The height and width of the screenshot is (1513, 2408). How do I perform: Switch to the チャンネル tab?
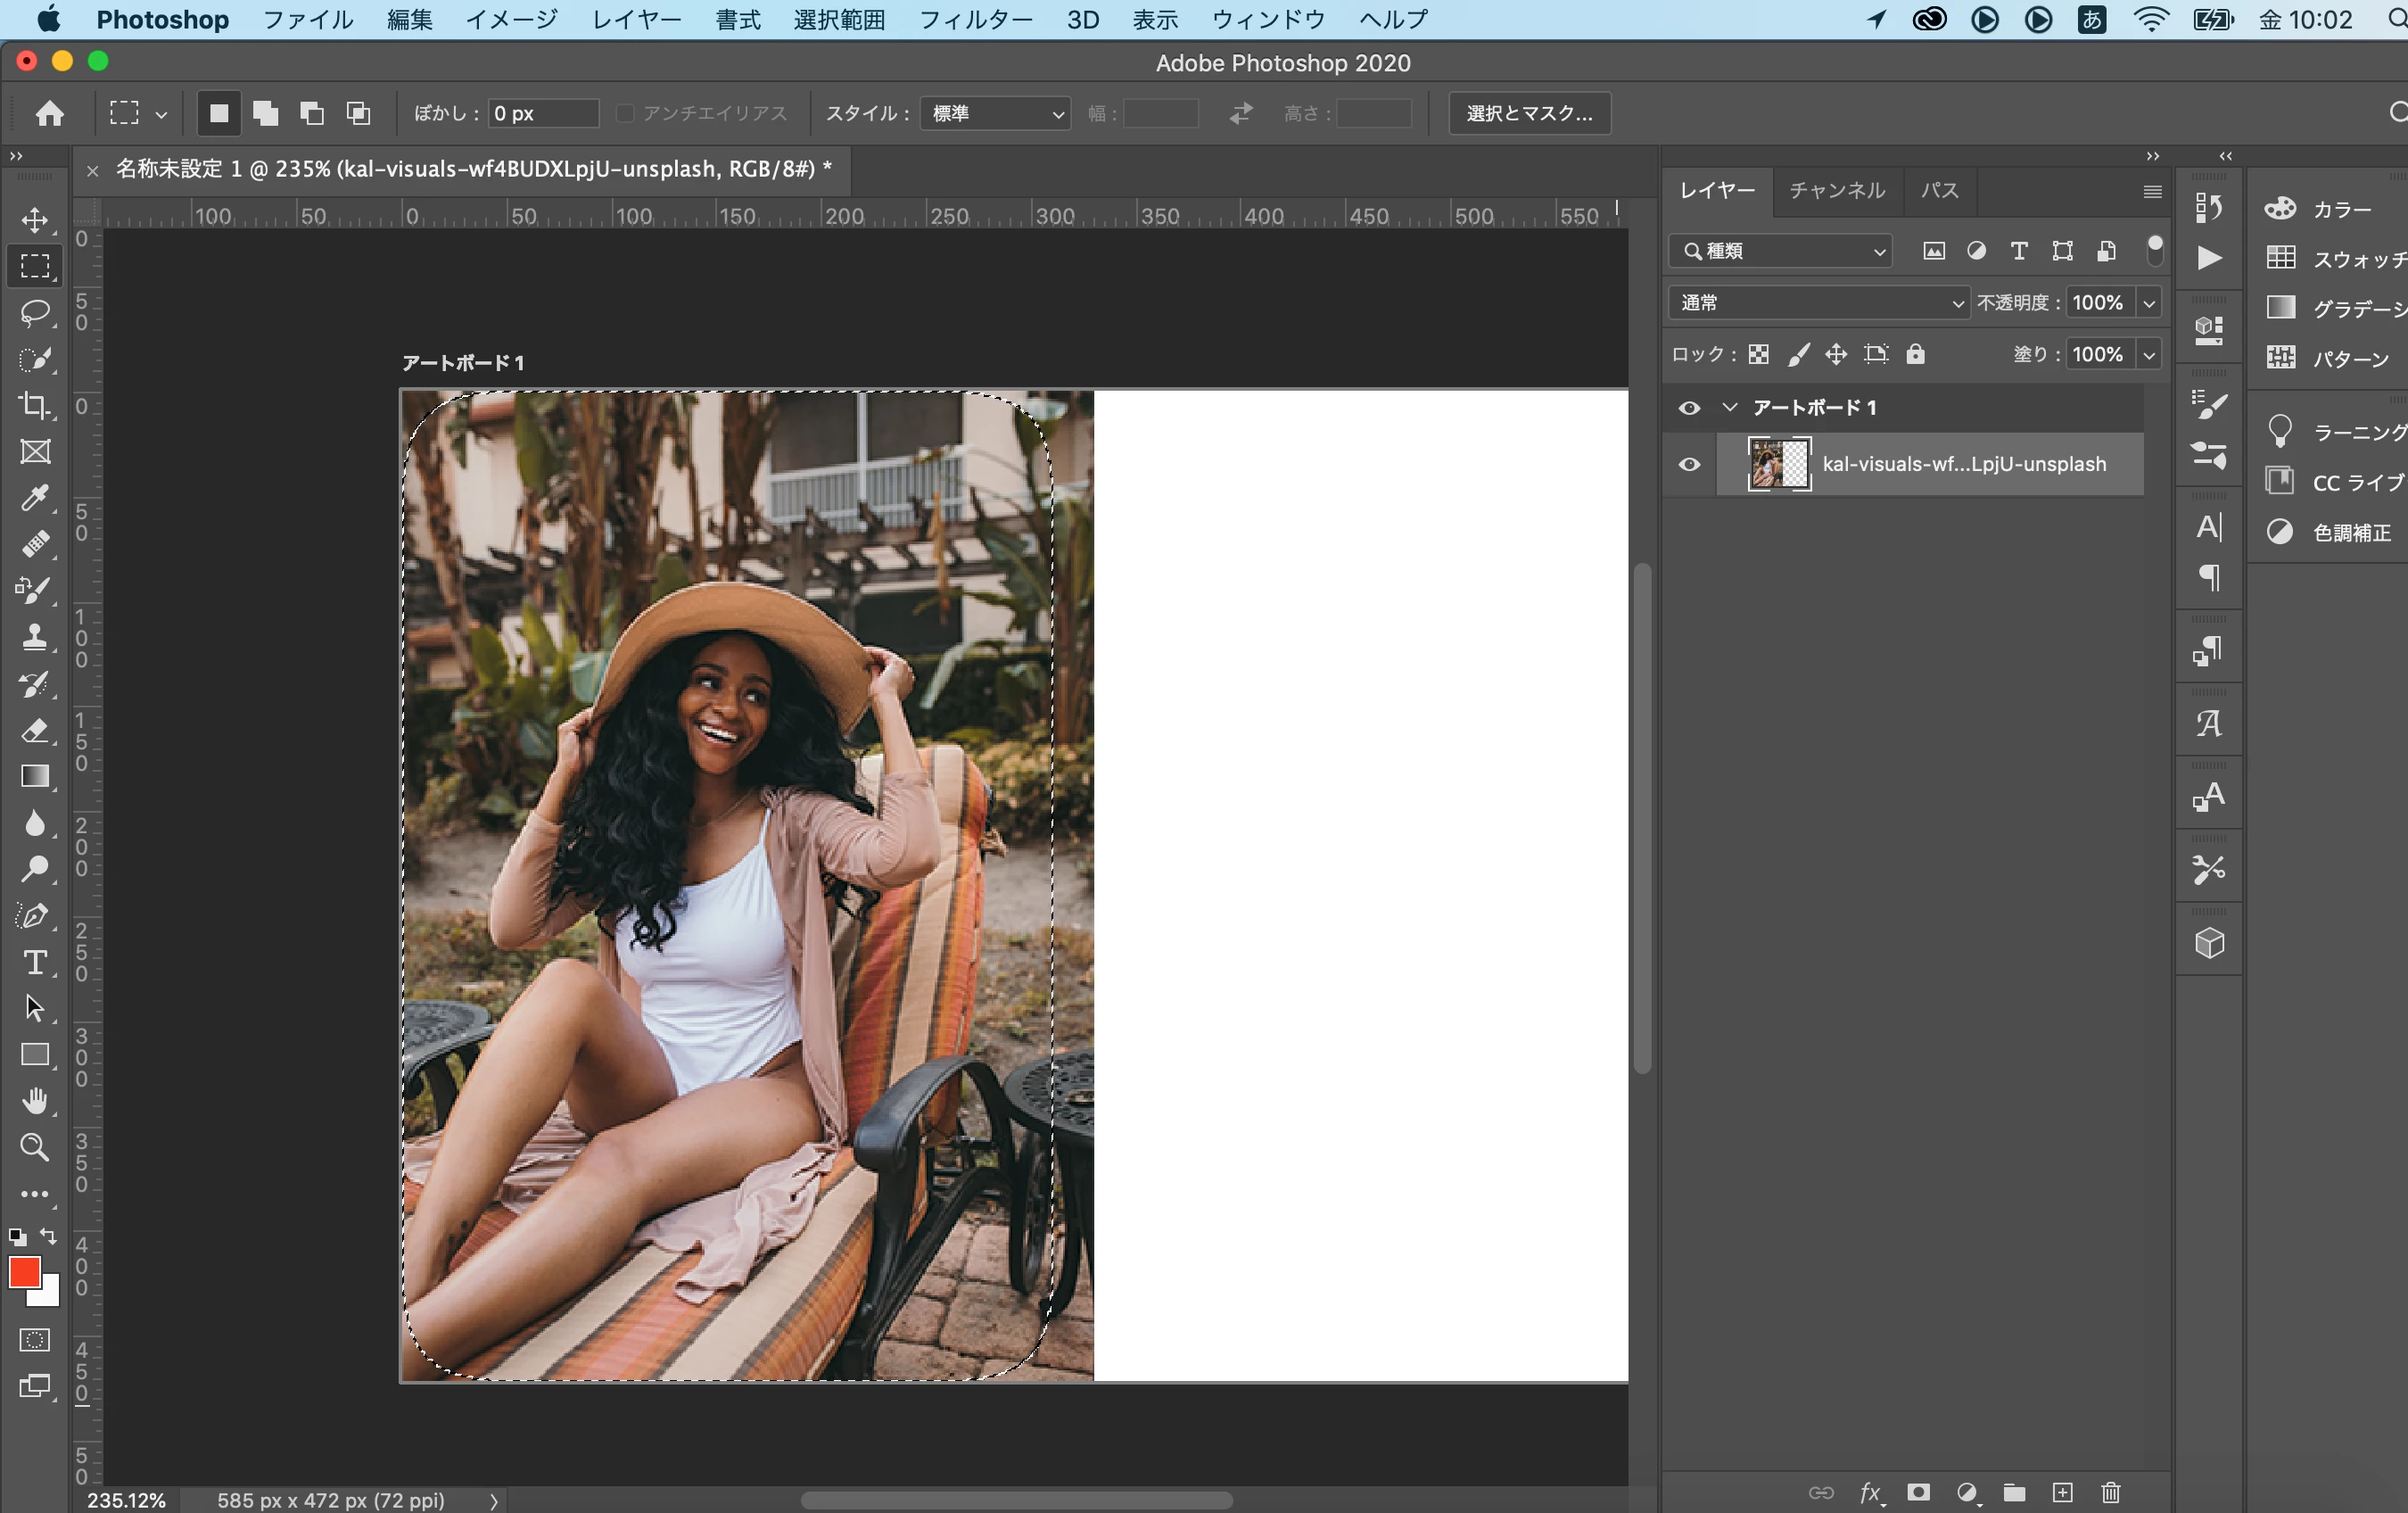pyautogui.click(x=1836, y=190)
